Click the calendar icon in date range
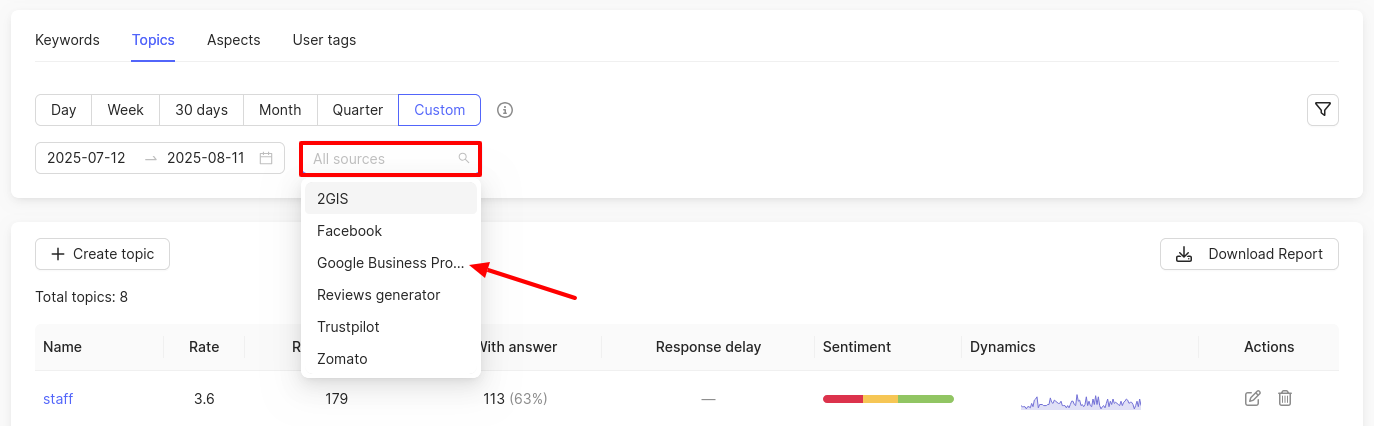 [x=266, y=158]
